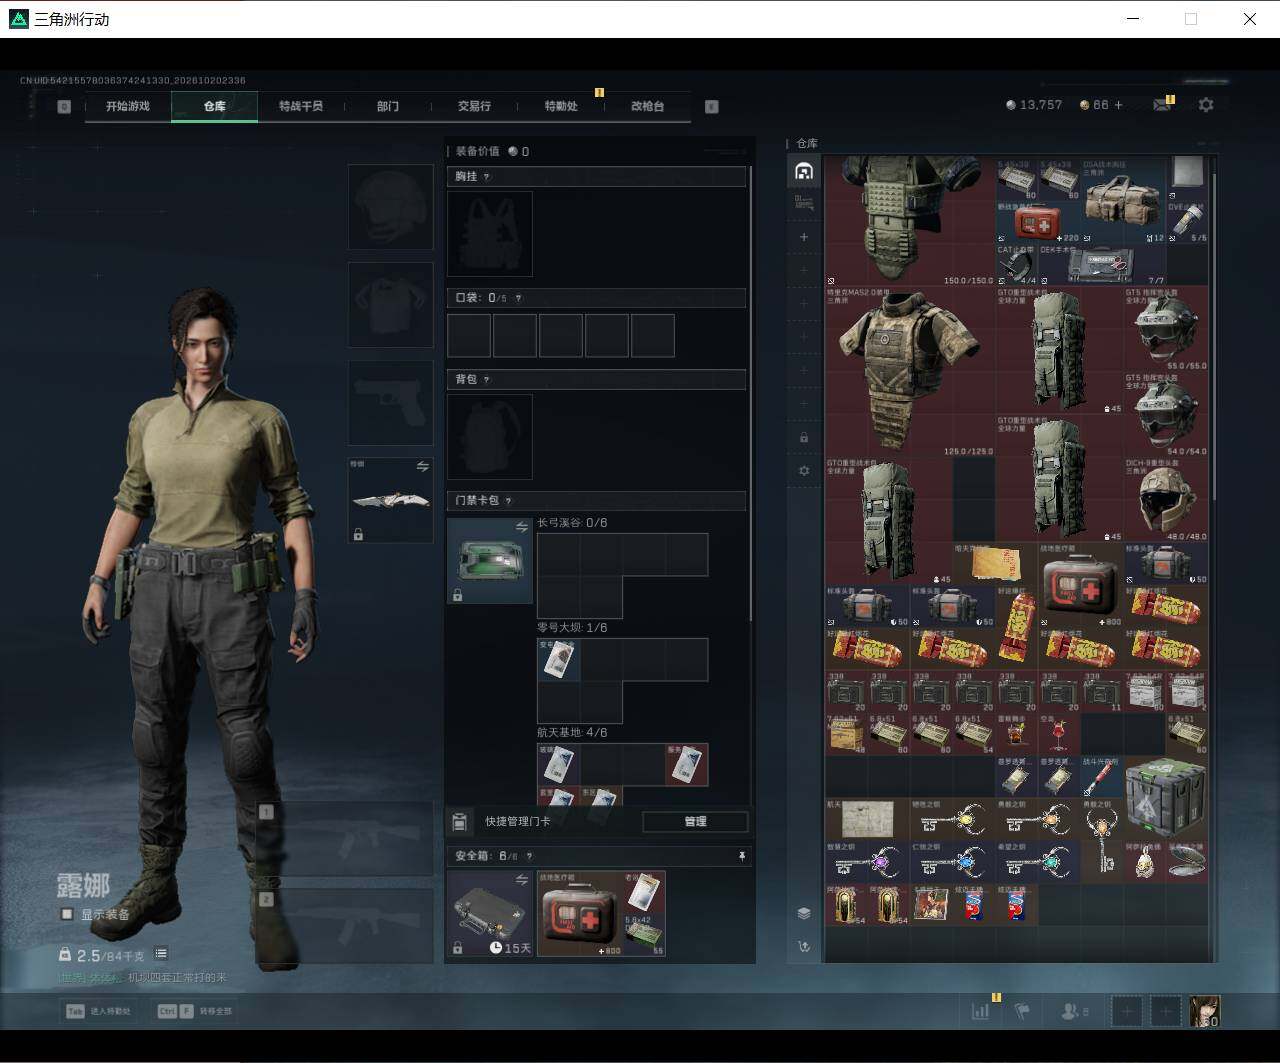Screen dimensions: 1280x1063
Task: Toggle the 显示装备 checkbox
Action: (x=67, y=914)
